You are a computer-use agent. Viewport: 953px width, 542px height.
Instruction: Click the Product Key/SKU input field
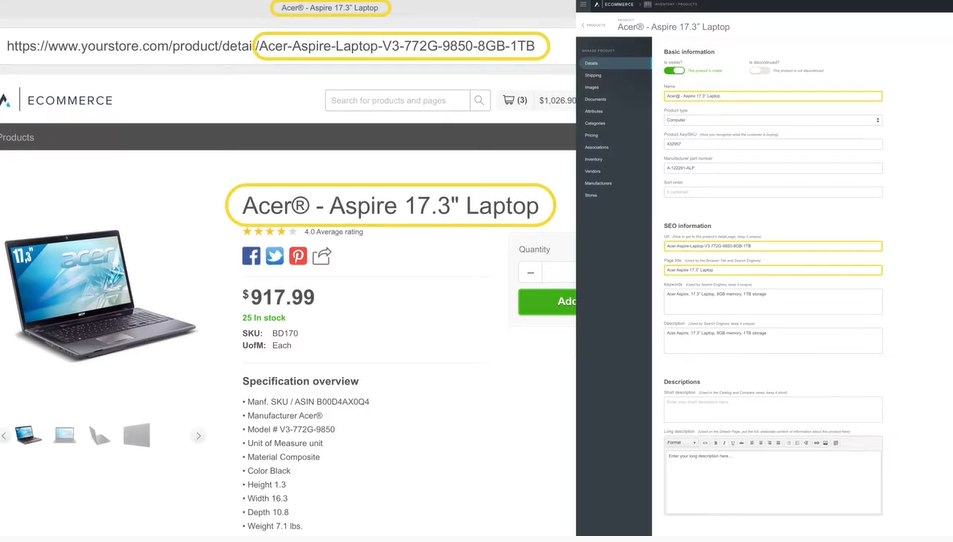coord(772,144)
